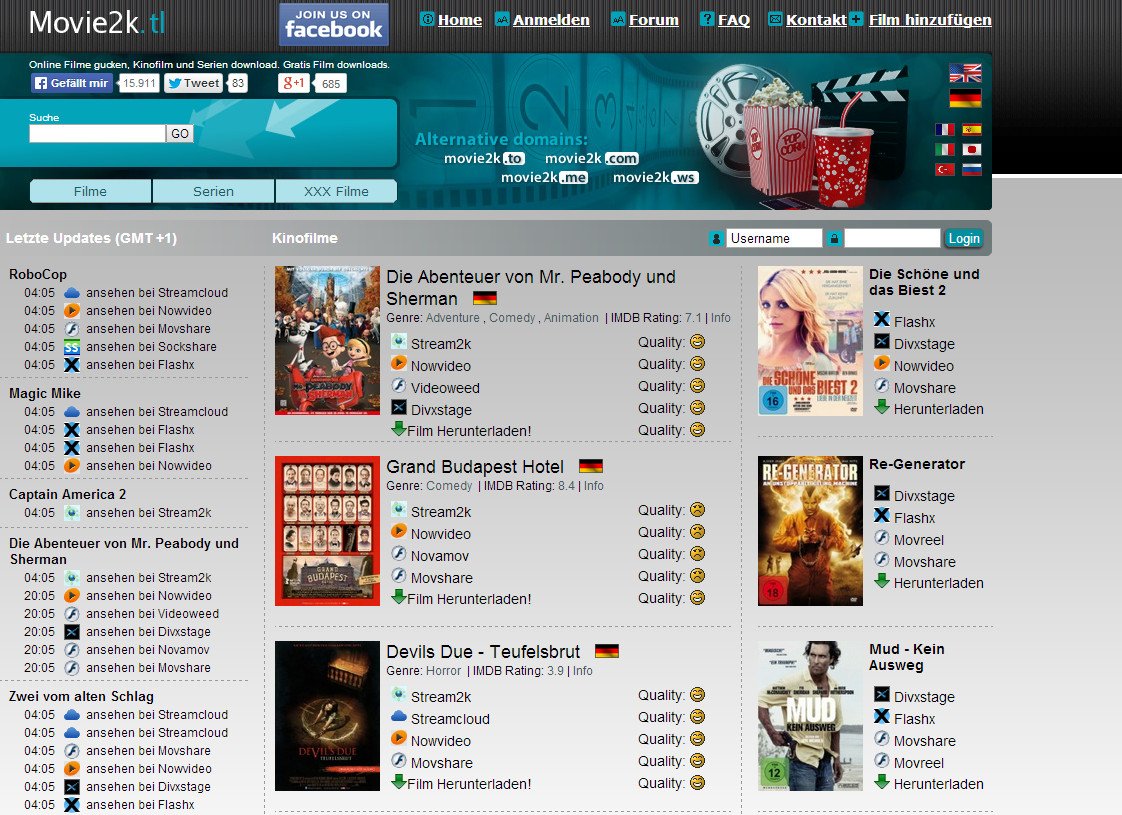Open the Re-Generator movie poster thumbnail
The height and width of the screenshot is (815, 1122).
[810, 531]
